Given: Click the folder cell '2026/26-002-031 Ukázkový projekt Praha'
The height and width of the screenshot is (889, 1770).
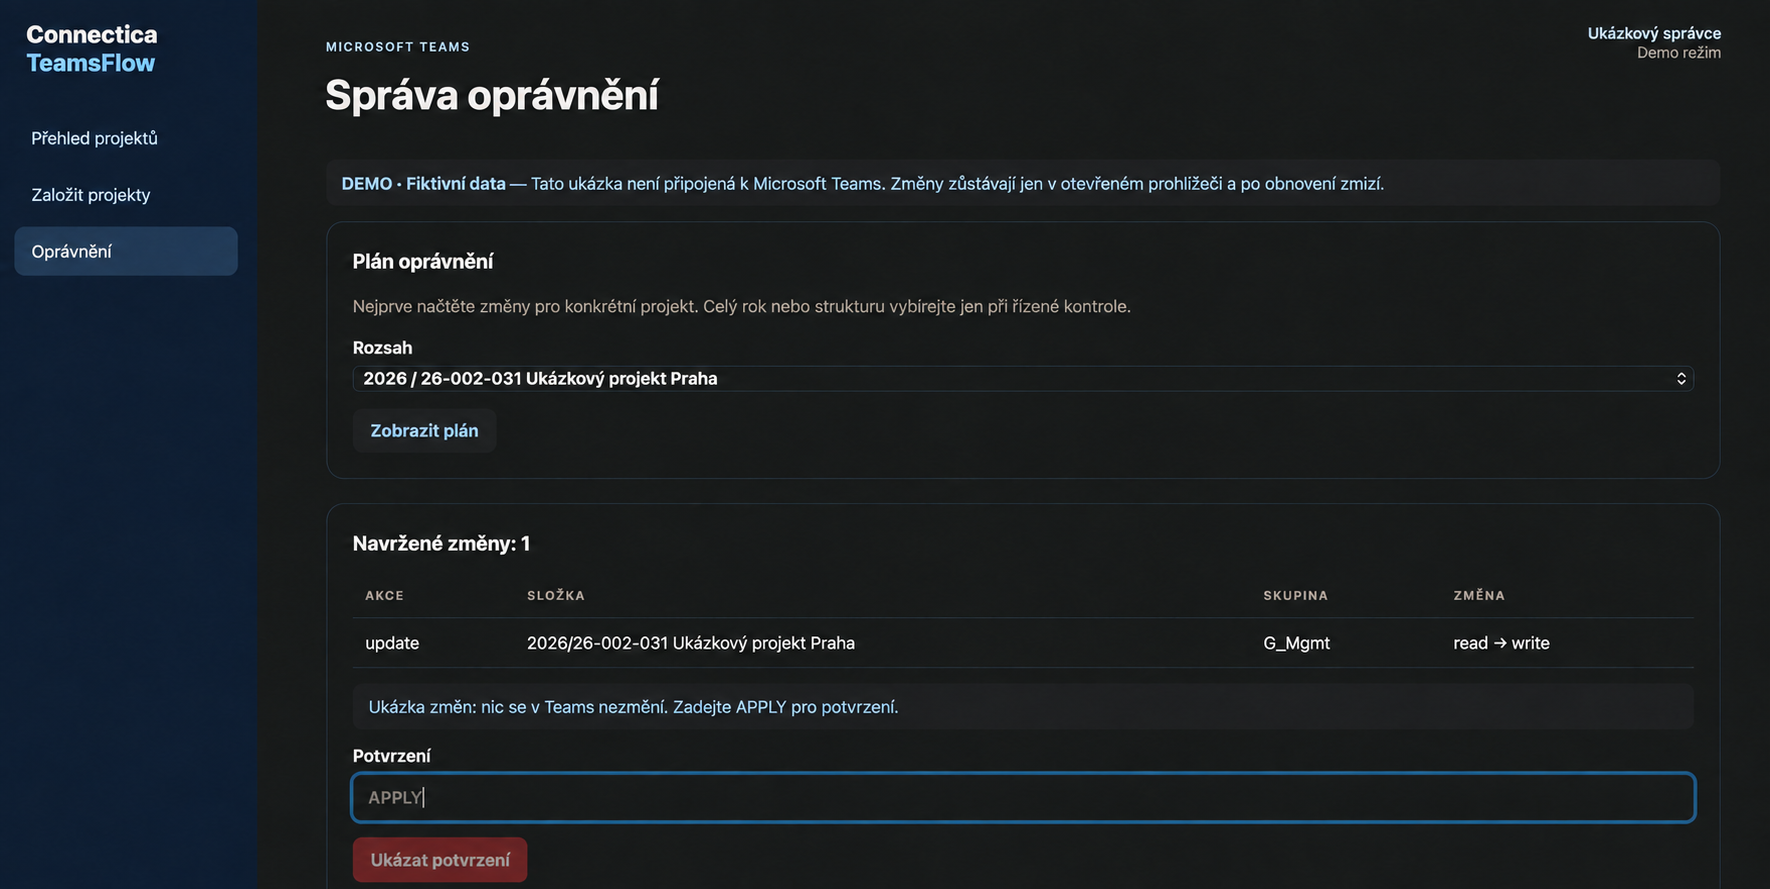Looking at the screenshot, I should click(691, 643).
